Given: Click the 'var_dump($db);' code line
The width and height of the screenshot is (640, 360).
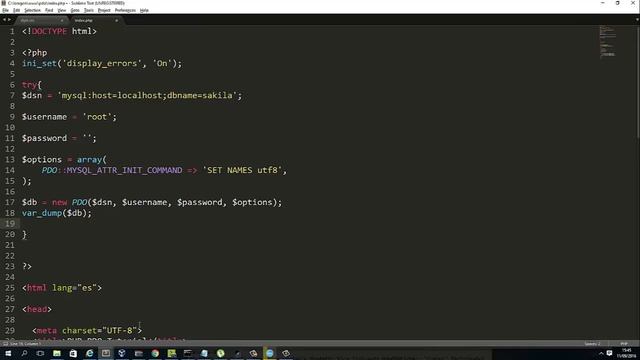Looking at the screenshot, I should point(57,213).
